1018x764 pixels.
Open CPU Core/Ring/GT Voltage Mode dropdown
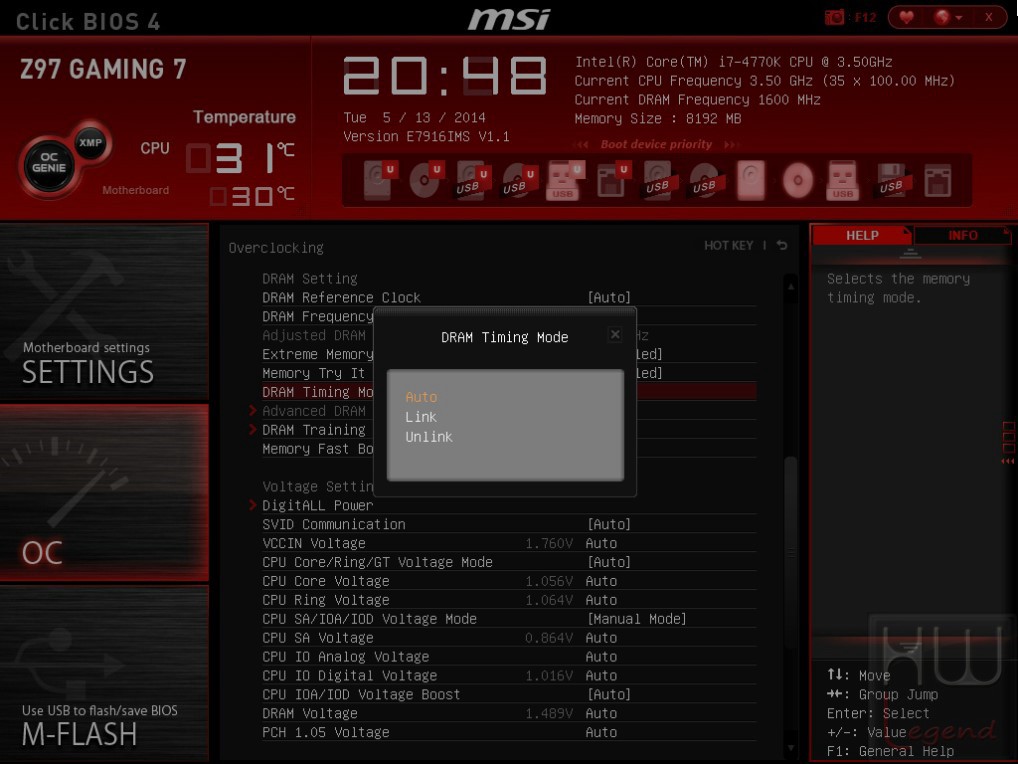point(609,561)
